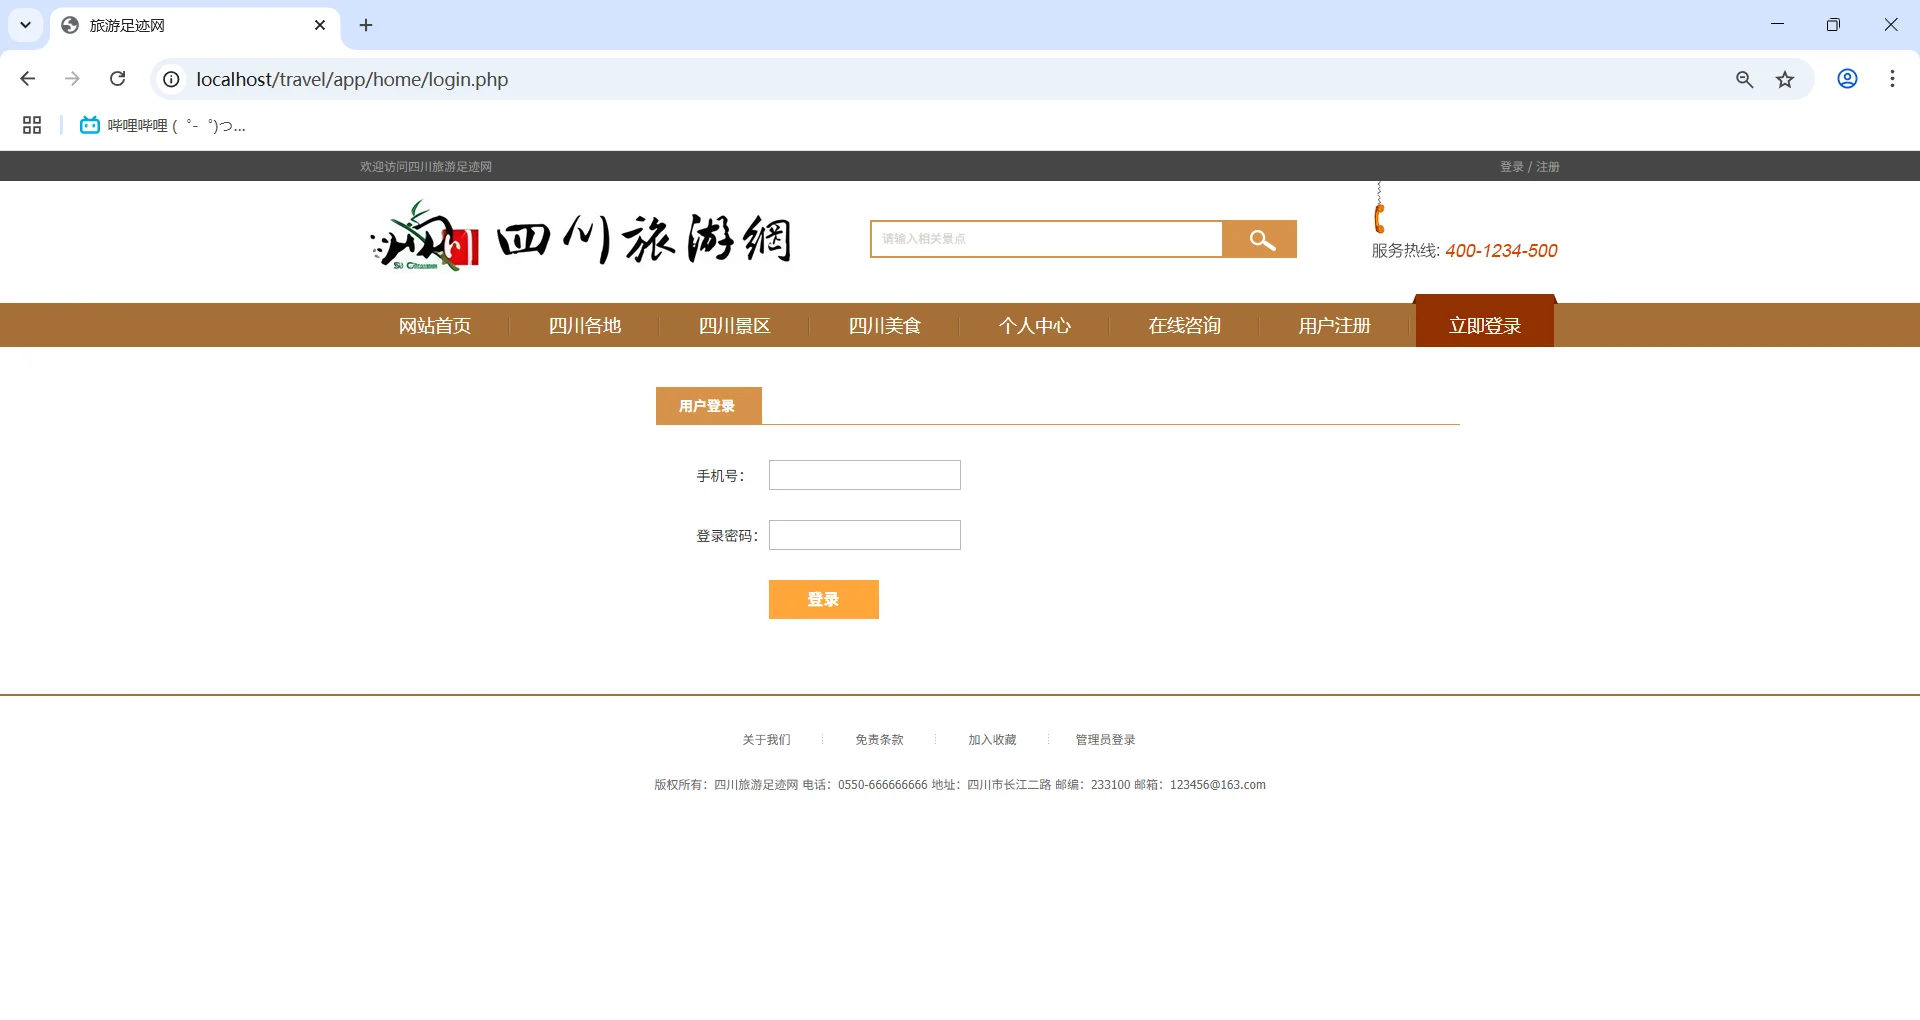Viewport: 1920px width, 1020px height.
Task: Open the browser three-dot menu
Action: click(x=1892, y=79)
